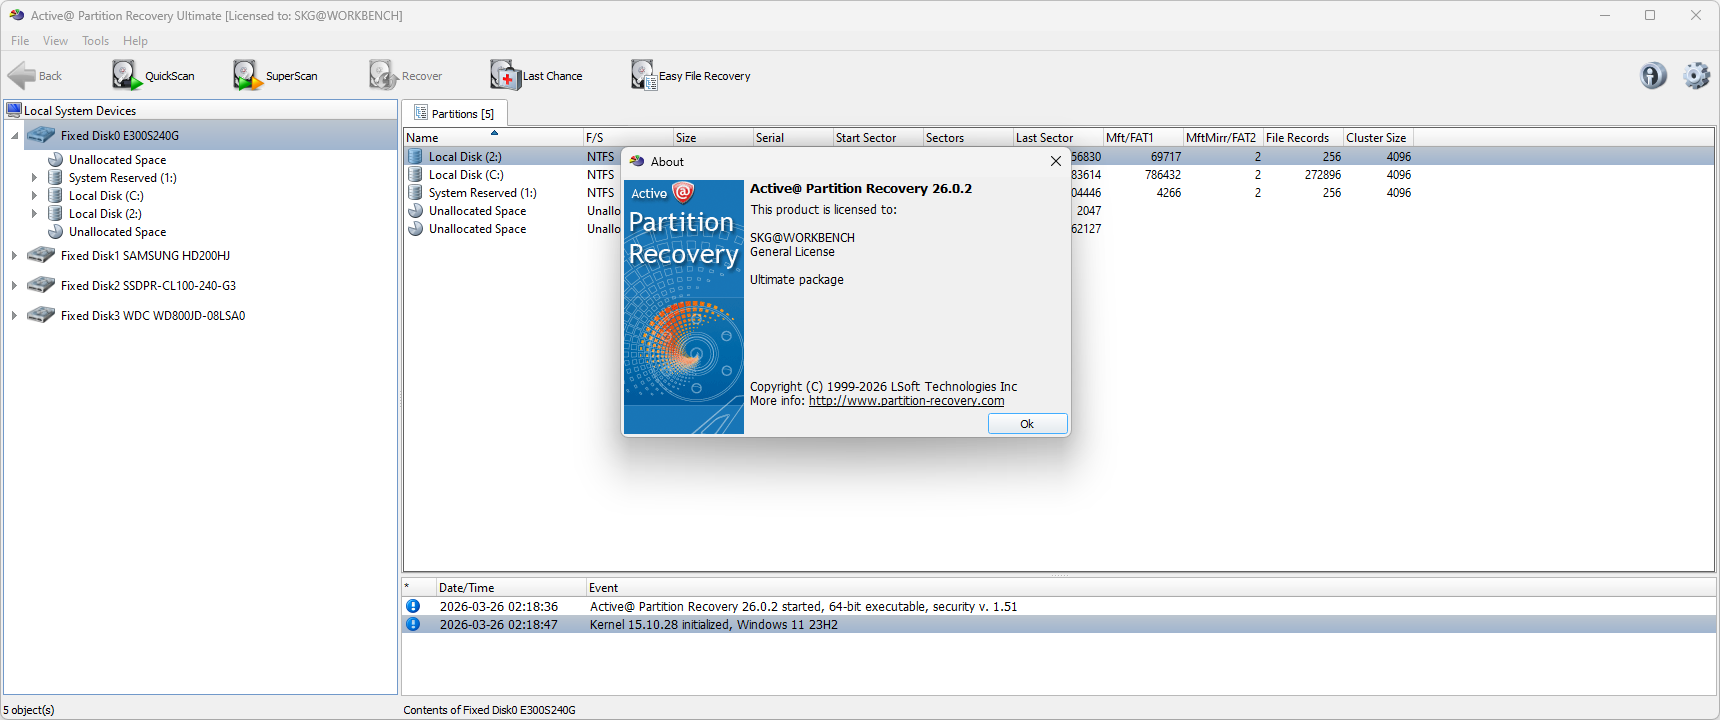Expand the System Reserved (1:) tree node
Image resolution: width=1720 pixels, height=720 pixels.
34,178
